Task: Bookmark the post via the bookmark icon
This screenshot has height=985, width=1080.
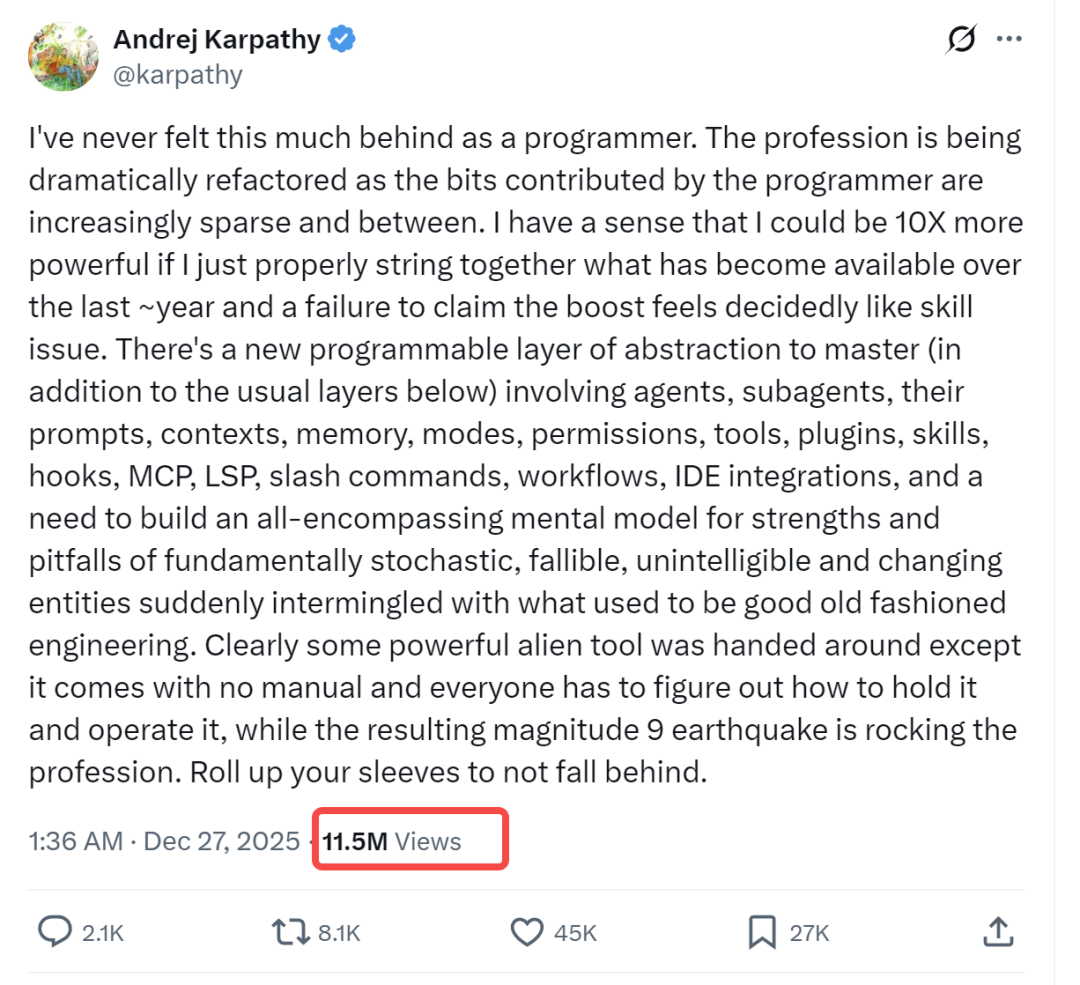Action: [x=763, y=932]
